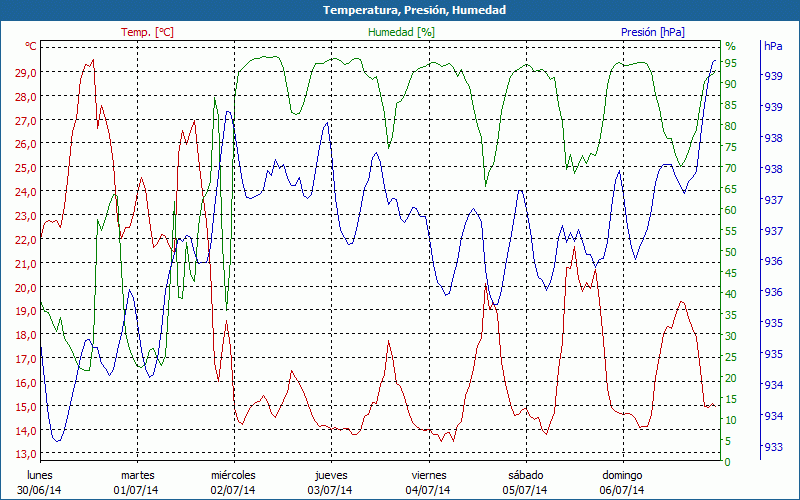The image size is (800, 500).
Task: Click the 29,0 temperature axis tick label
Action: 25,73
